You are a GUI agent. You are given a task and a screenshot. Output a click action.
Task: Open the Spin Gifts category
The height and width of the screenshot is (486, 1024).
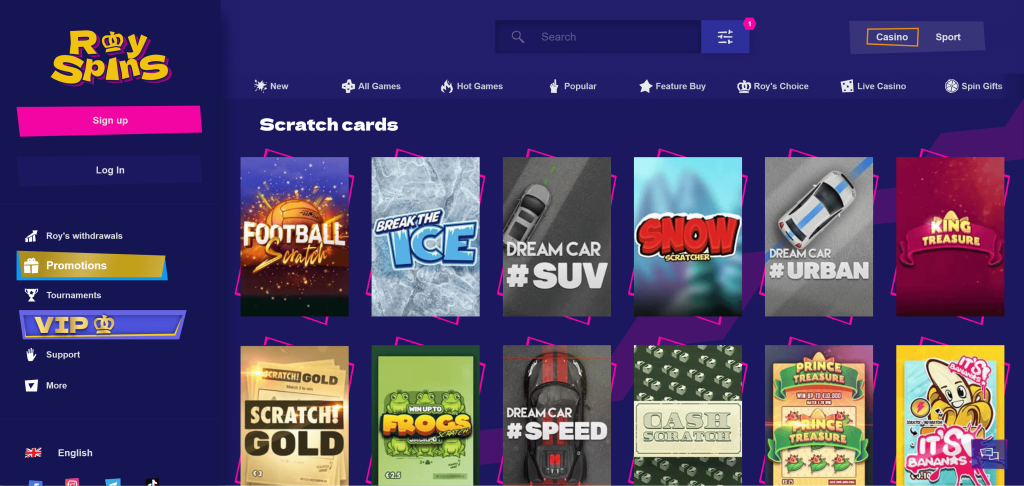[973, 86]
